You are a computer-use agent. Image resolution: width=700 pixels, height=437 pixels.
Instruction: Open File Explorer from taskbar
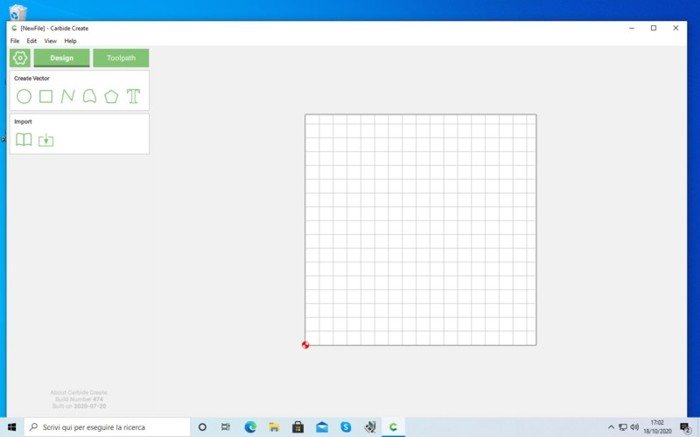point(274,427)
